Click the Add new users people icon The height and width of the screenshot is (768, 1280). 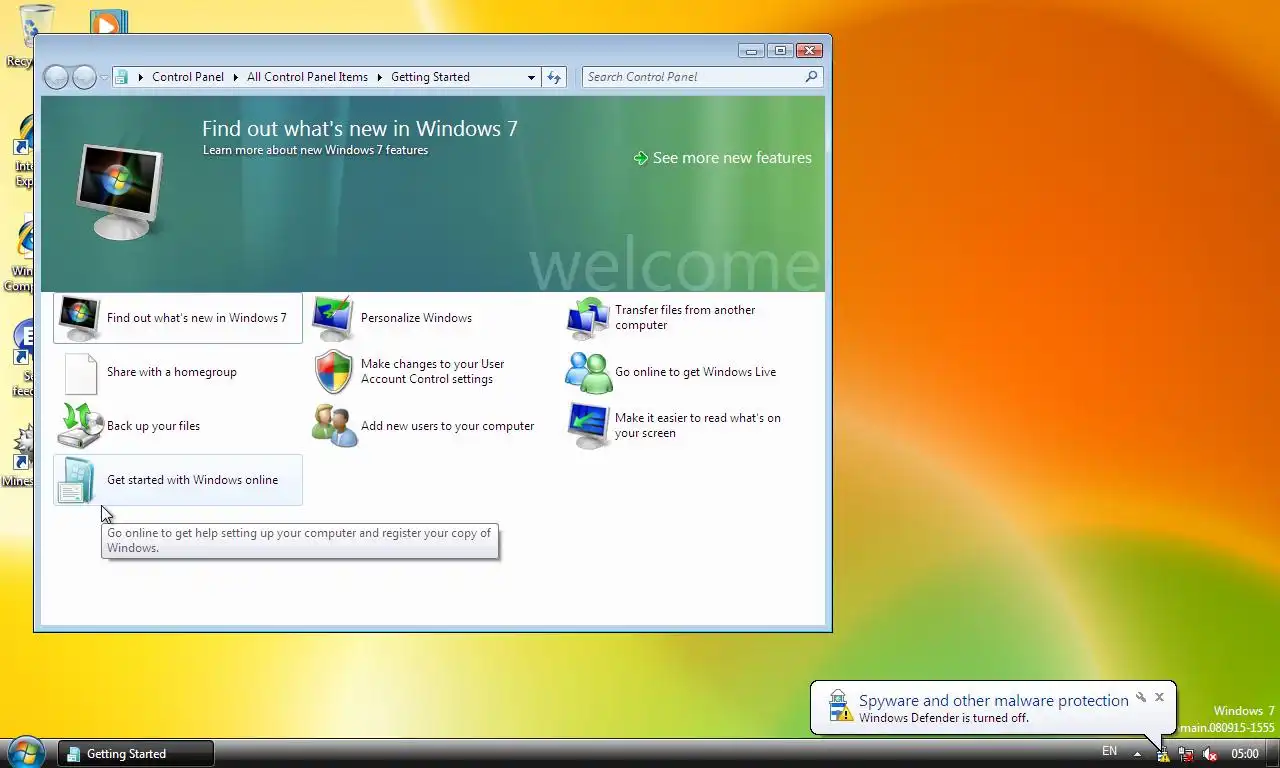point(334,426)
